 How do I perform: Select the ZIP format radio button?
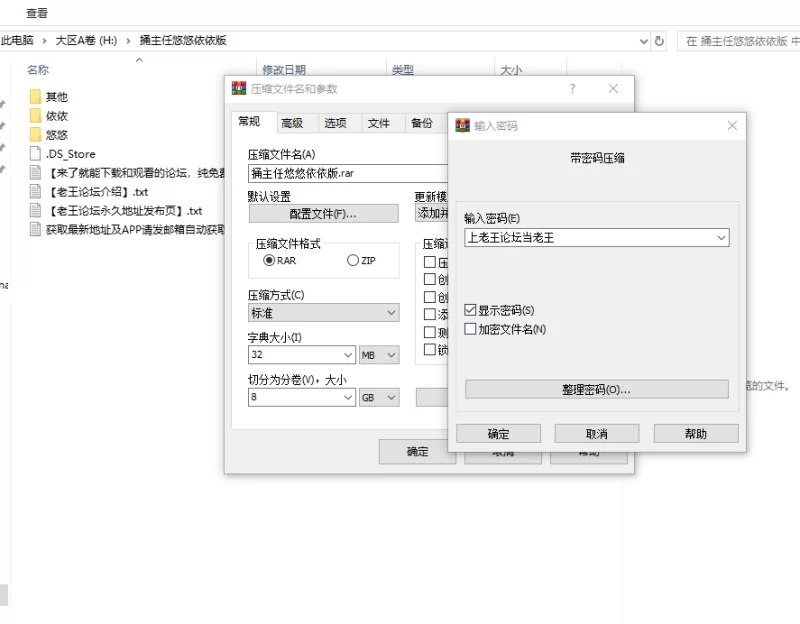pos(352,260)
